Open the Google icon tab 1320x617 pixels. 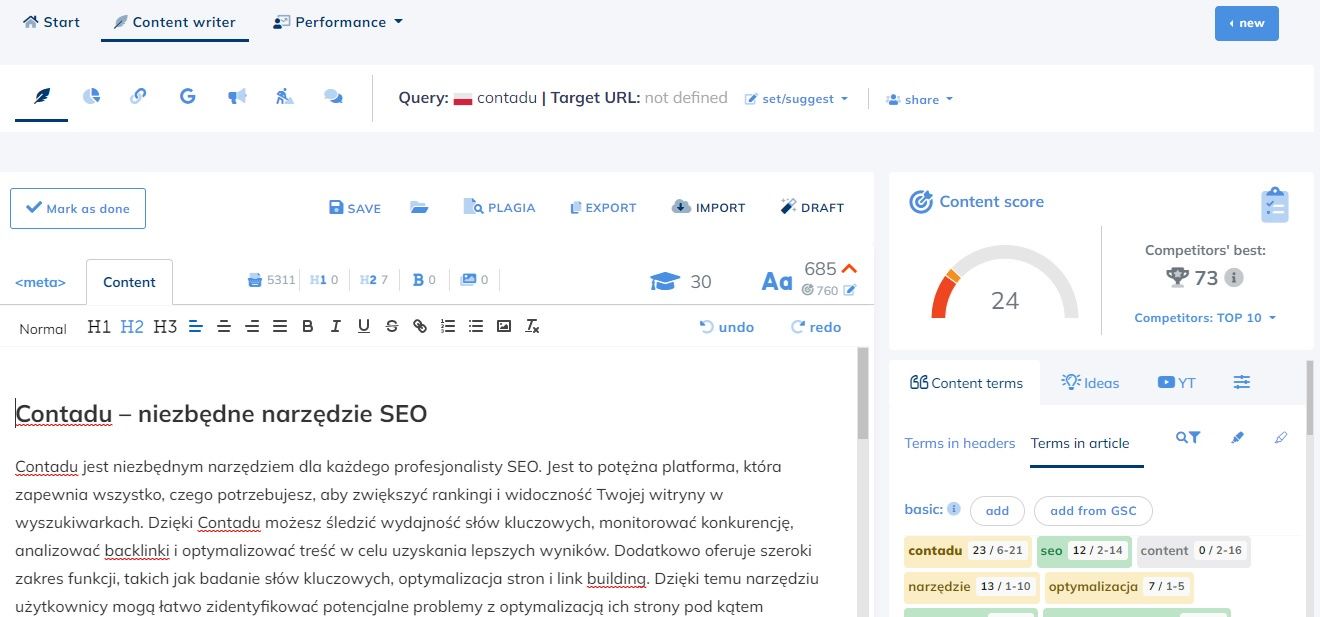coord(187,96)
